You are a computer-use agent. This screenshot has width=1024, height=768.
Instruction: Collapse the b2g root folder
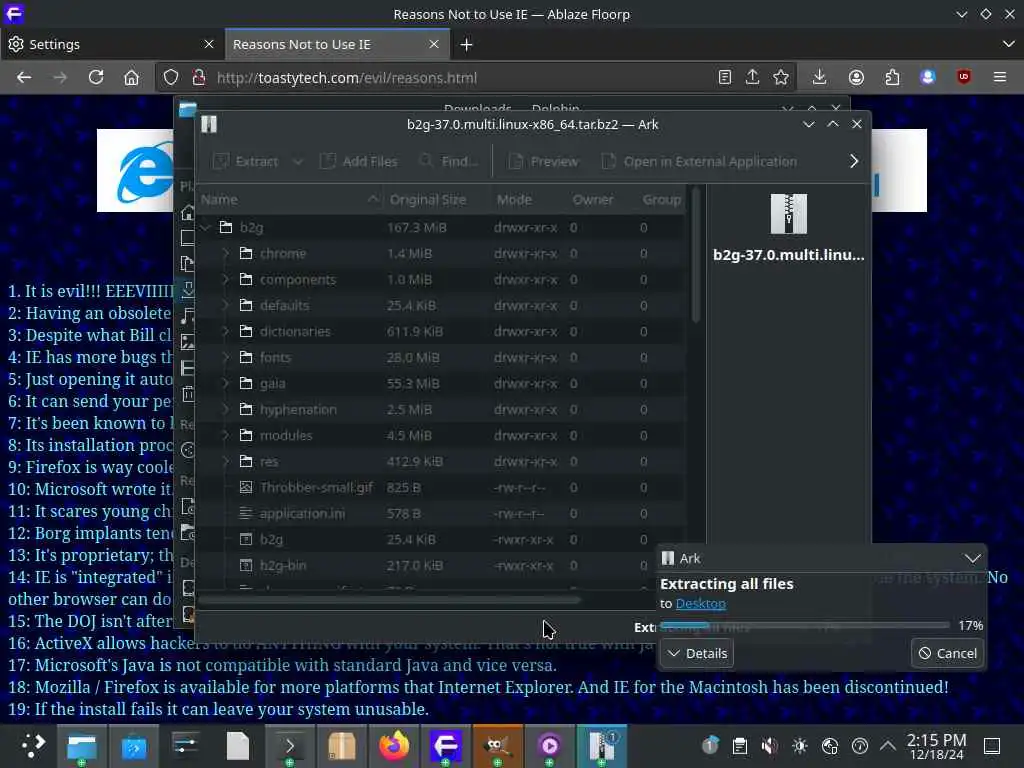[206, 227]
